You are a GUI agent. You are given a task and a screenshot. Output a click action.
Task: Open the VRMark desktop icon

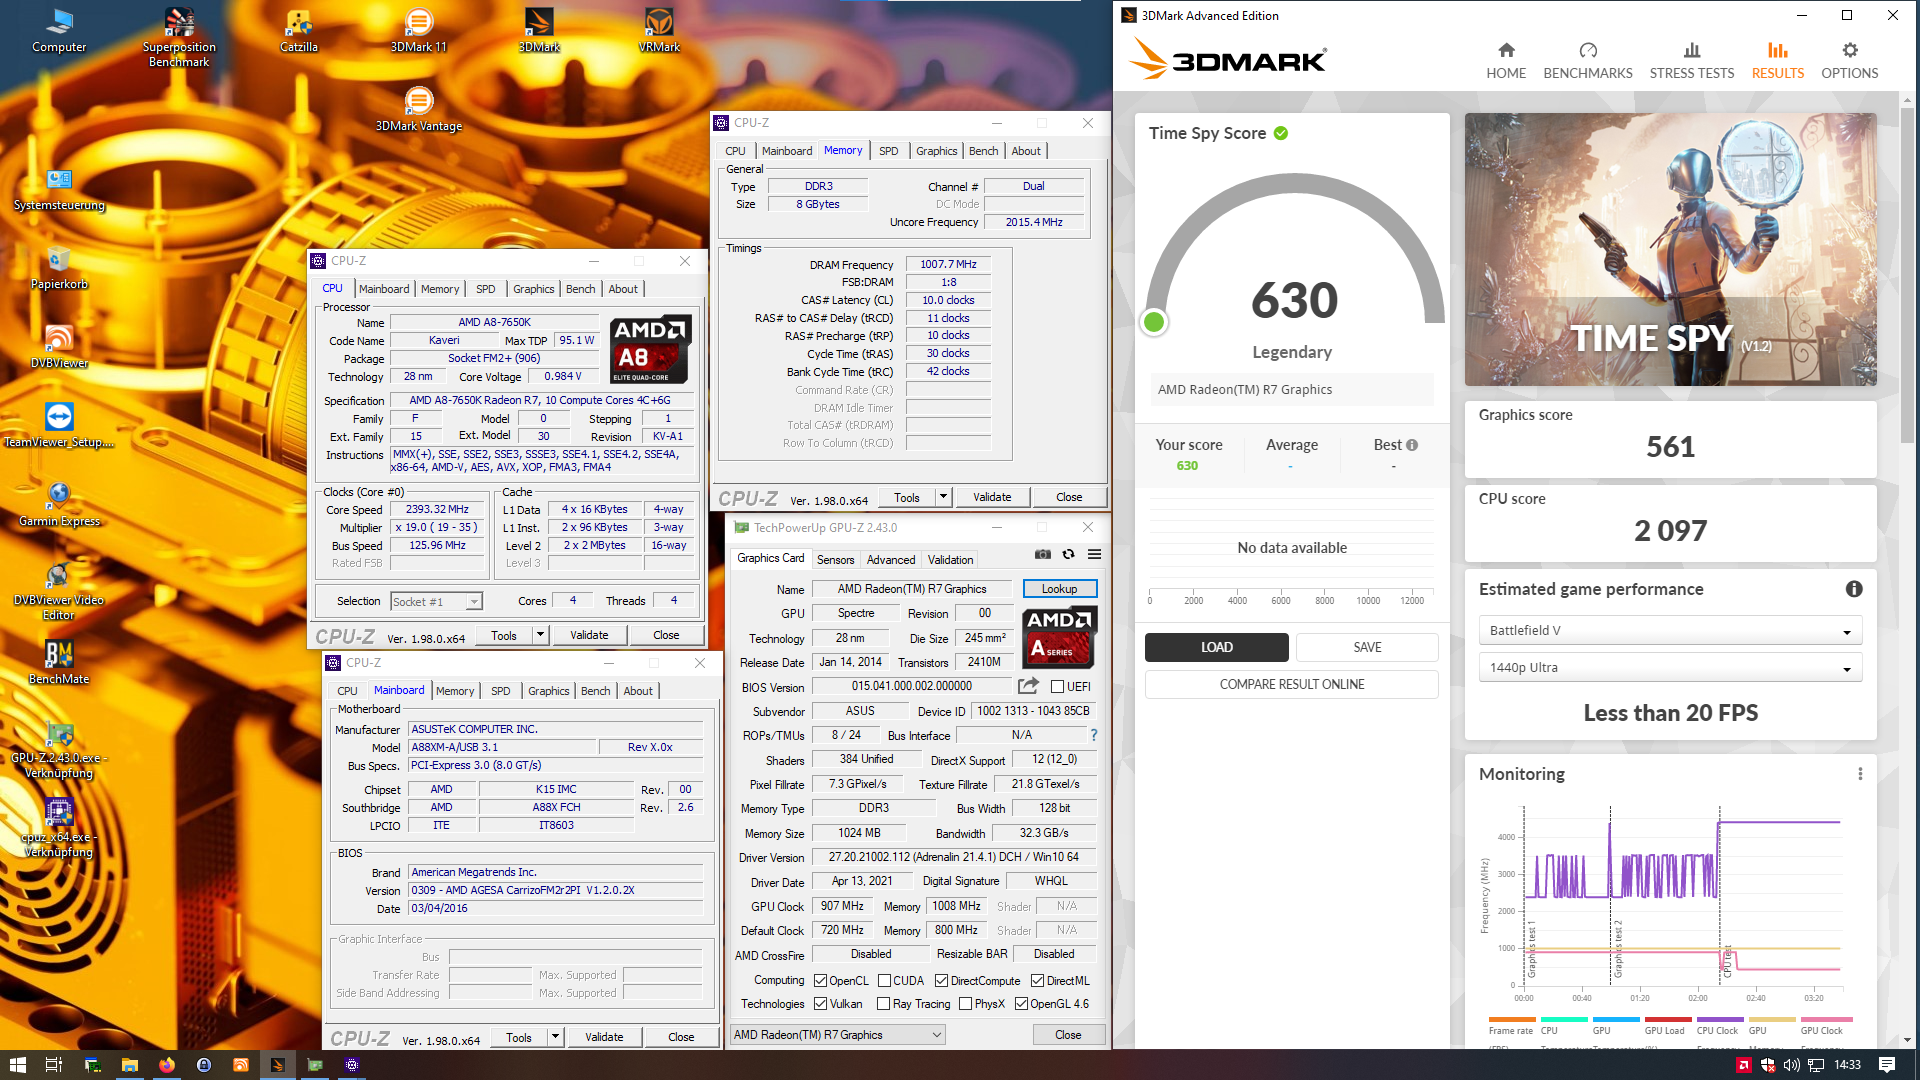659,30
